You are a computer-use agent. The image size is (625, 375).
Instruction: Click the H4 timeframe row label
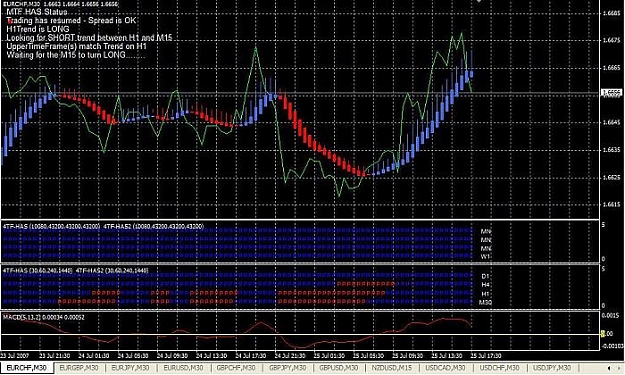[x=485, y=285]
